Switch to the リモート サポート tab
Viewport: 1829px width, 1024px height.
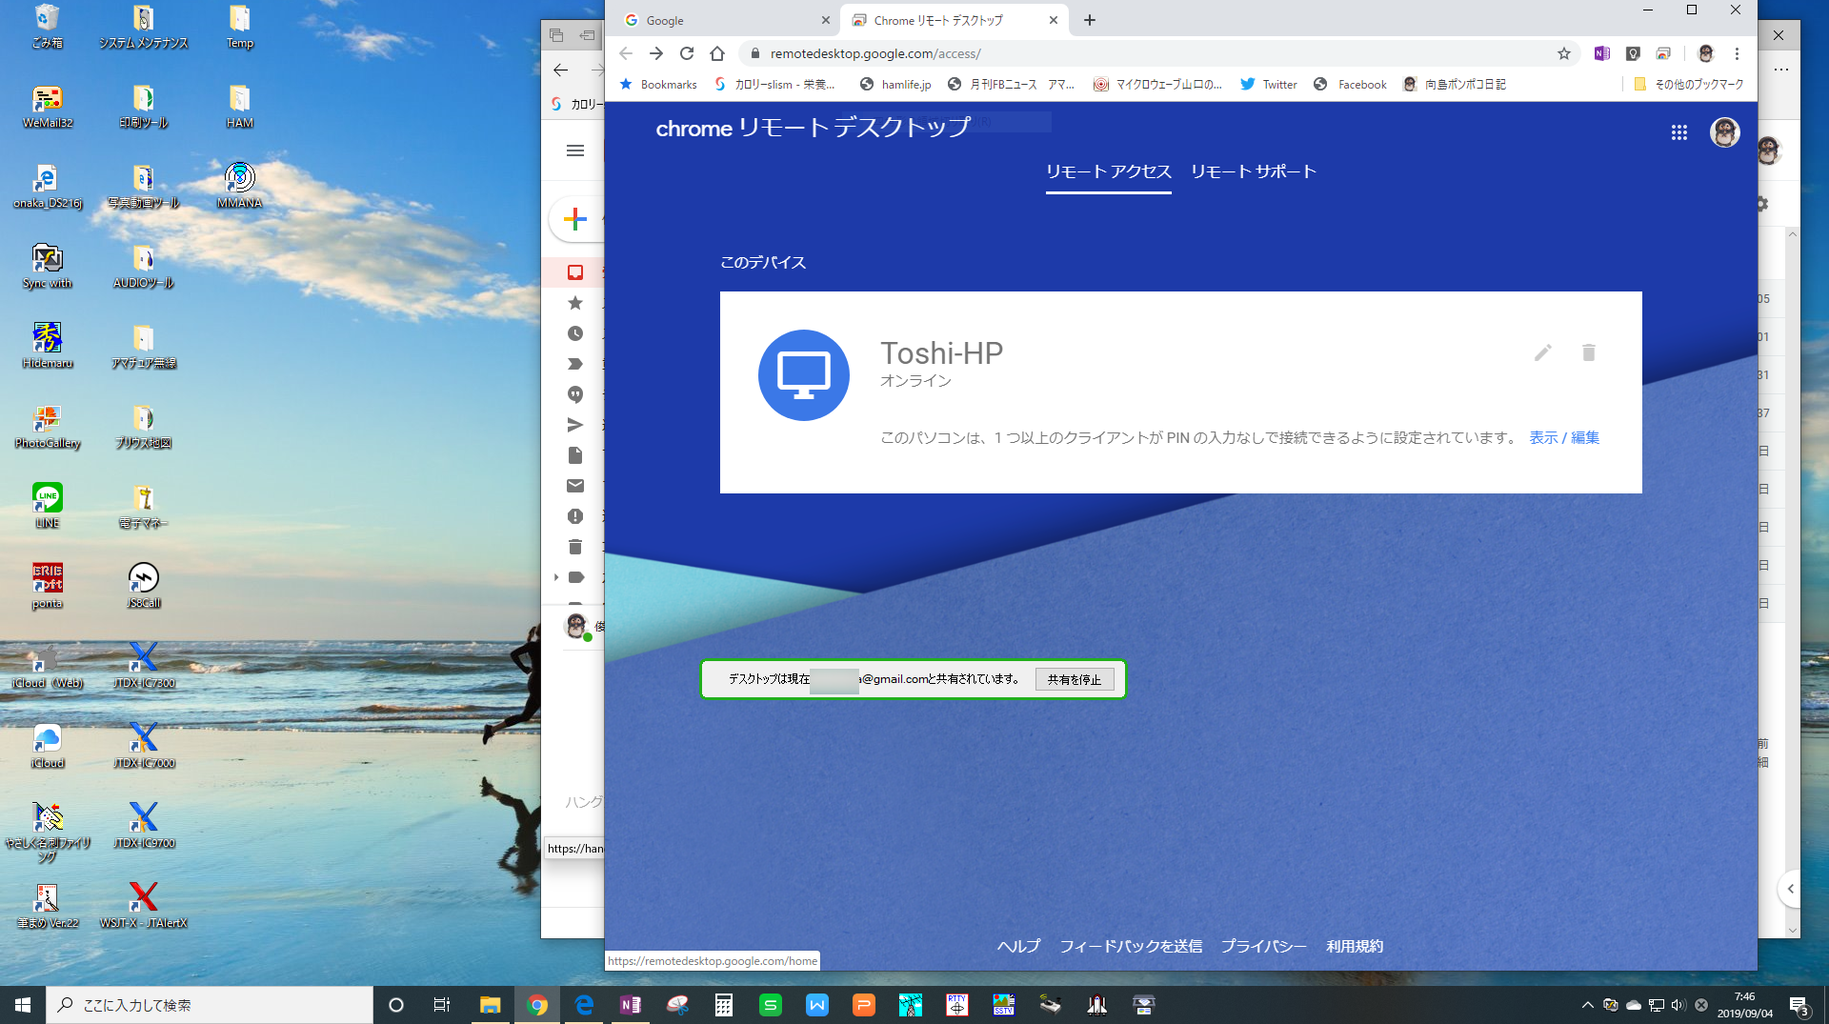(1253, 171)
